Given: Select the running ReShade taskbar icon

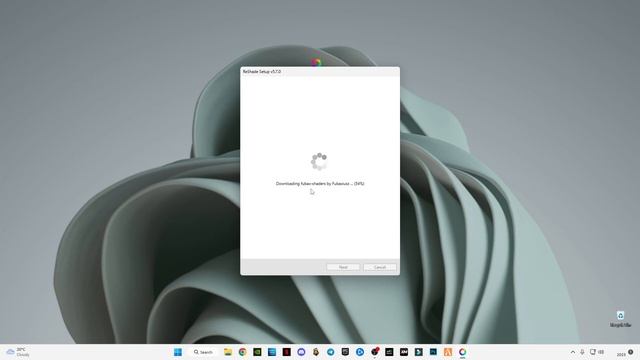Looking at the screenshot, I should point(462,352).
